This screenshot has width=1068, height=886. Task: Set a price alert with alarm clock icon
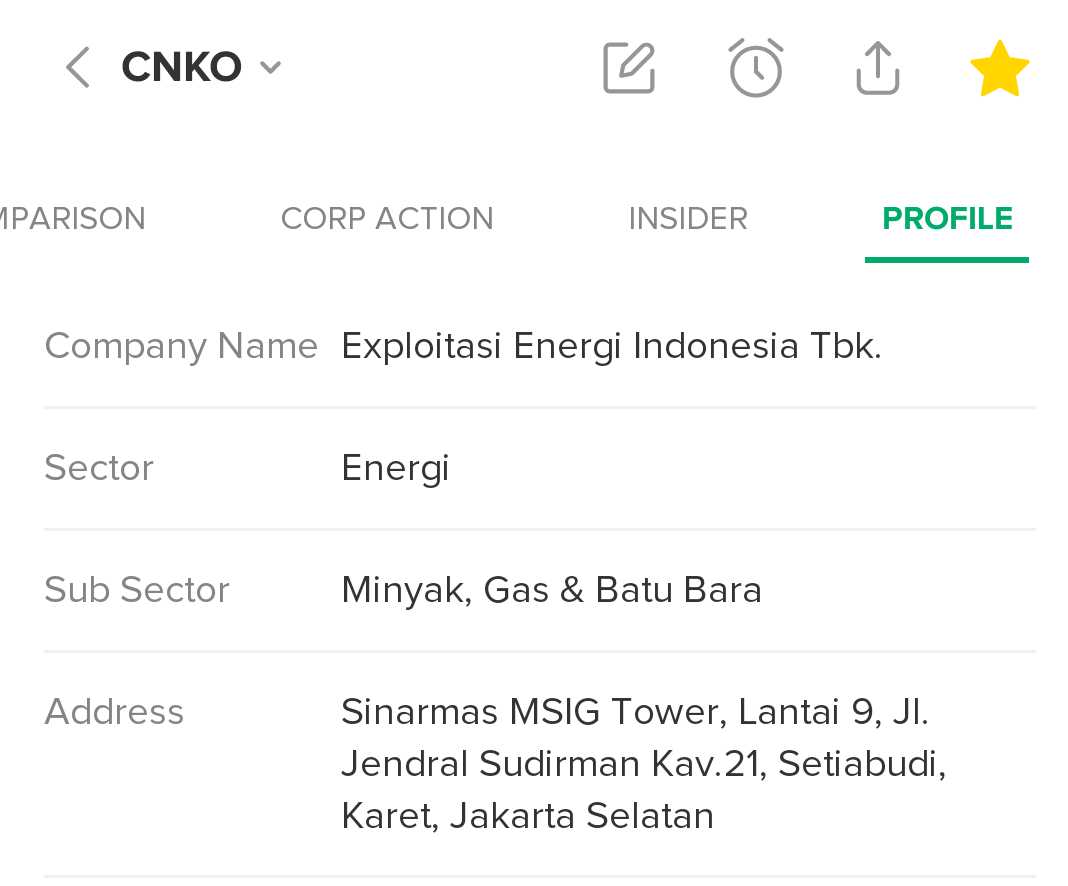pyautogui.click(x=755, y=67)
